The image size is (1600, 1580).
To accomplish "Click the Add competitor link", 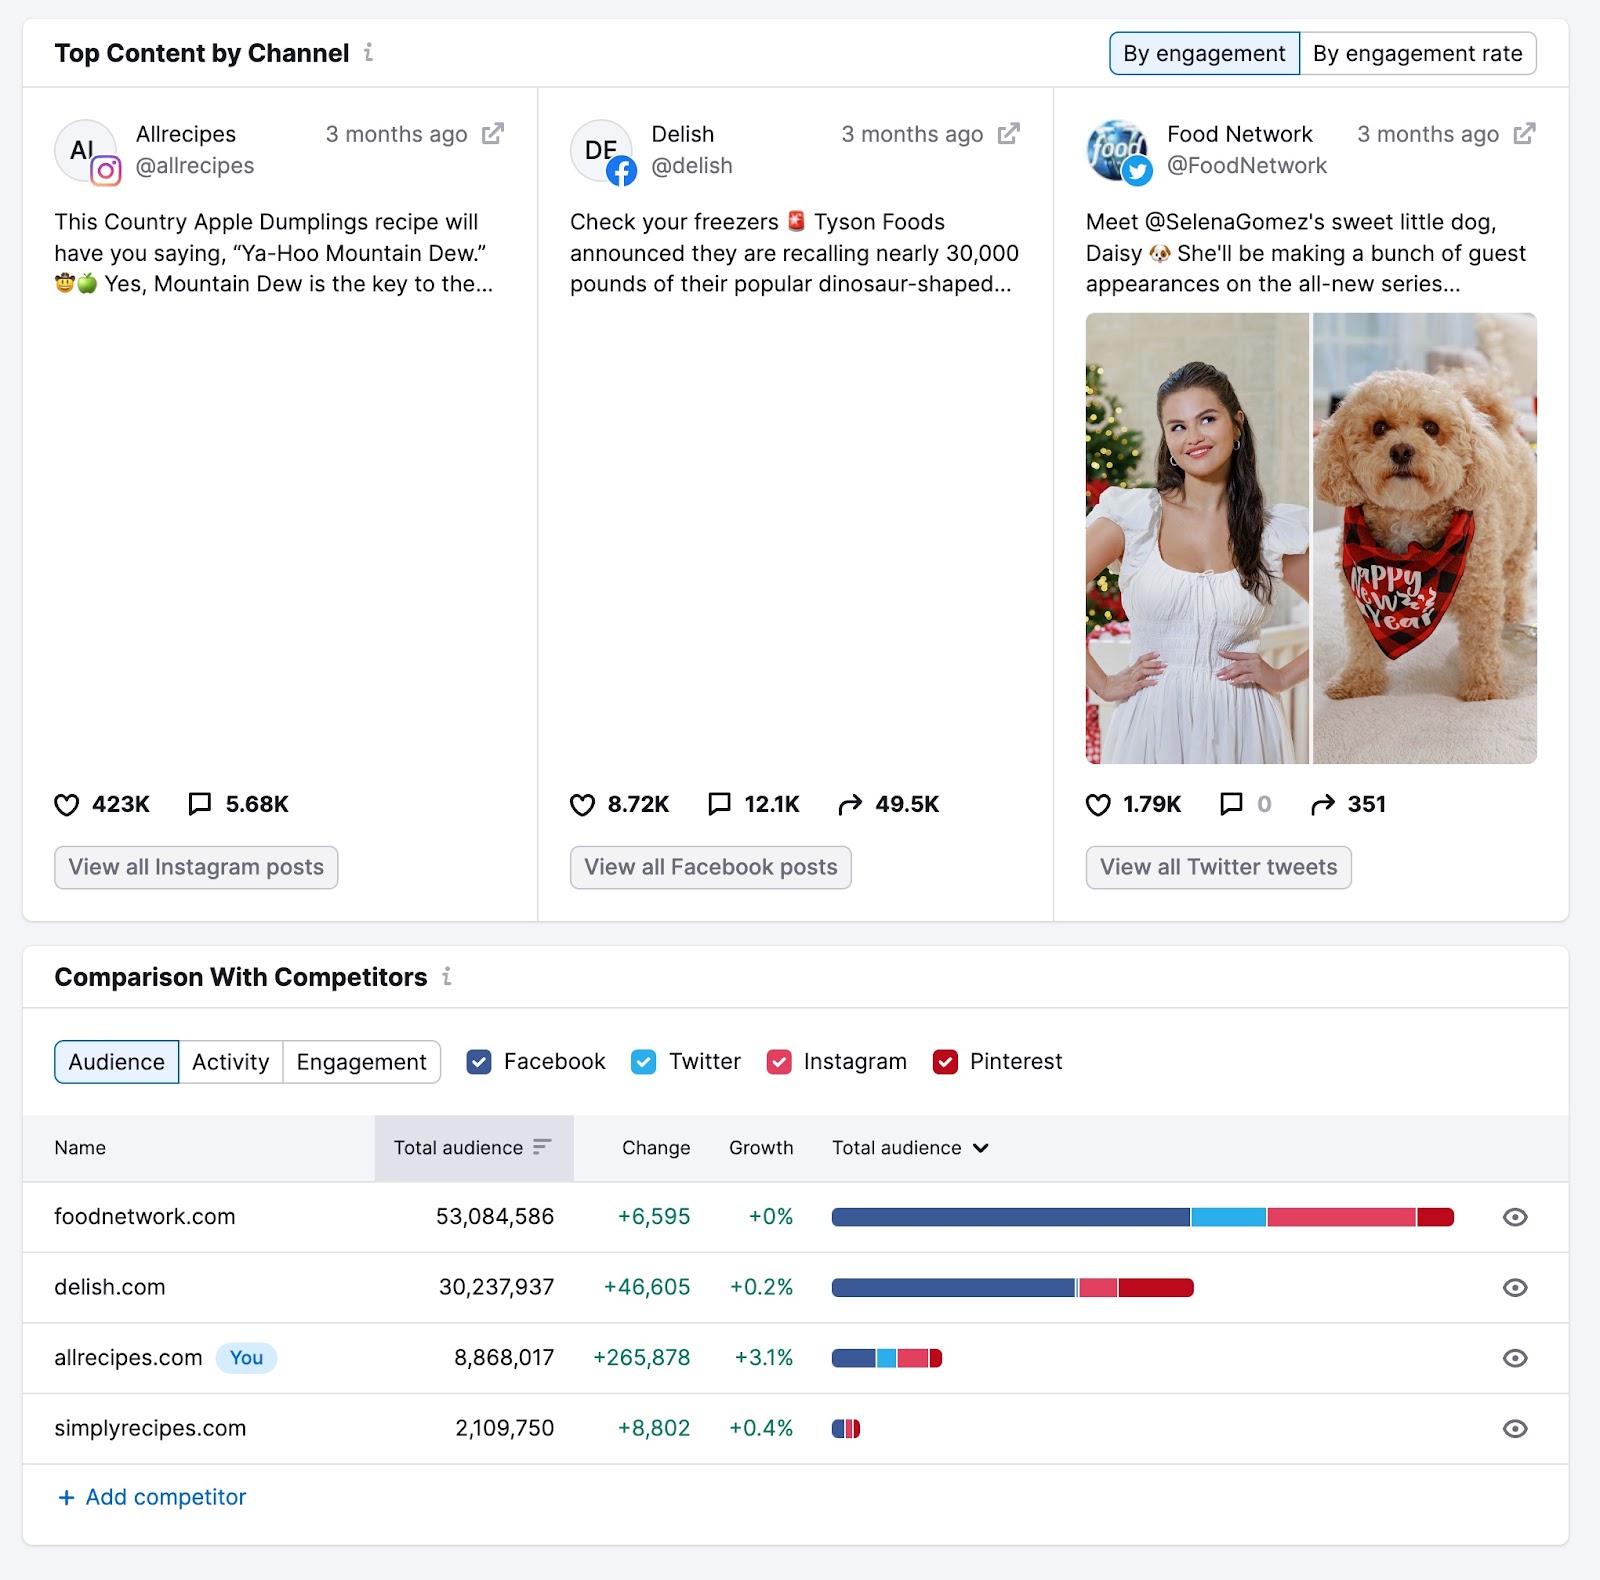I will pyautogui.click(x=151, y=1496).
